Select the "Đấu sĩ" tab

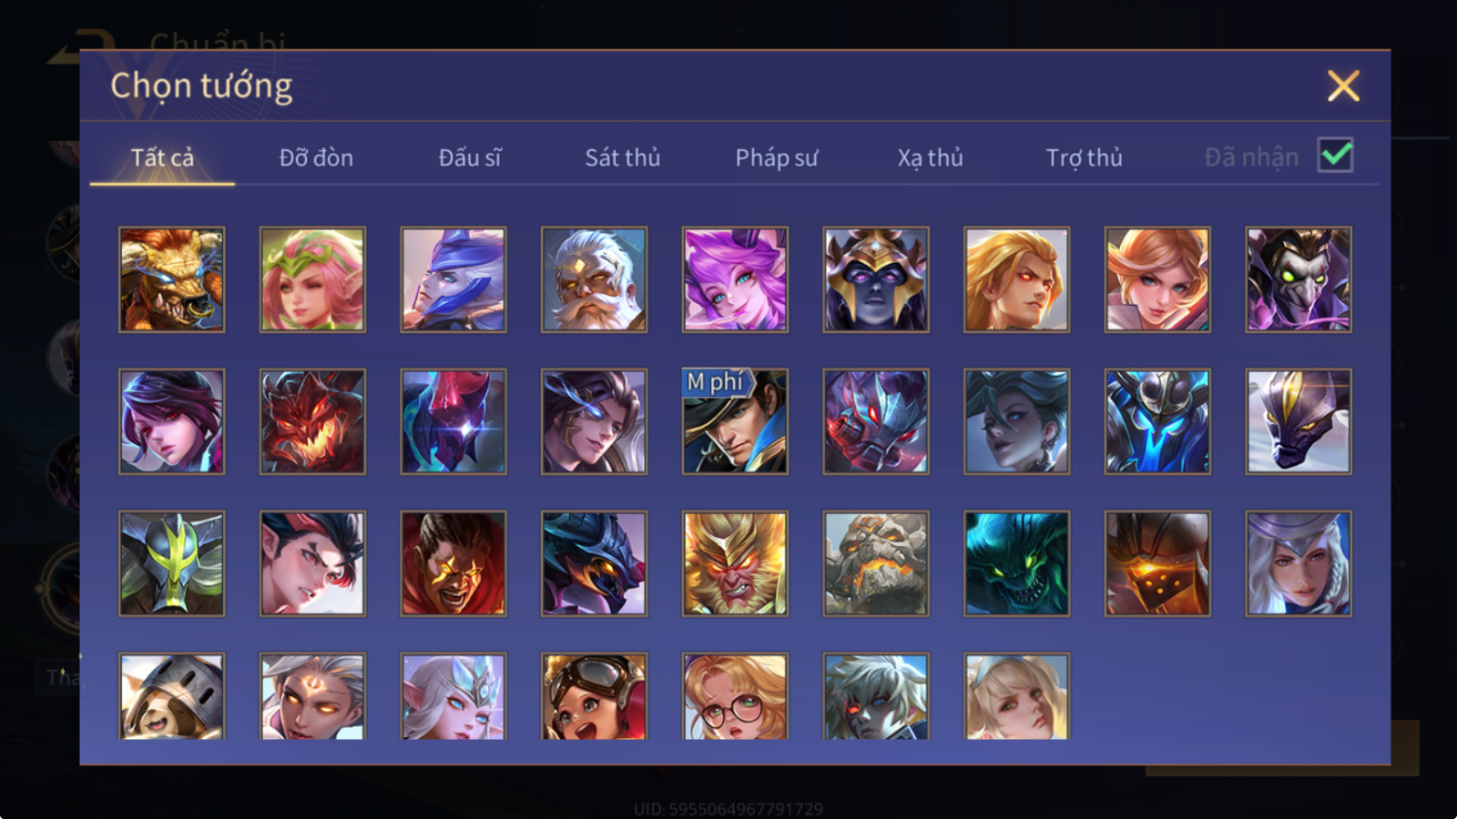point(470,158)
